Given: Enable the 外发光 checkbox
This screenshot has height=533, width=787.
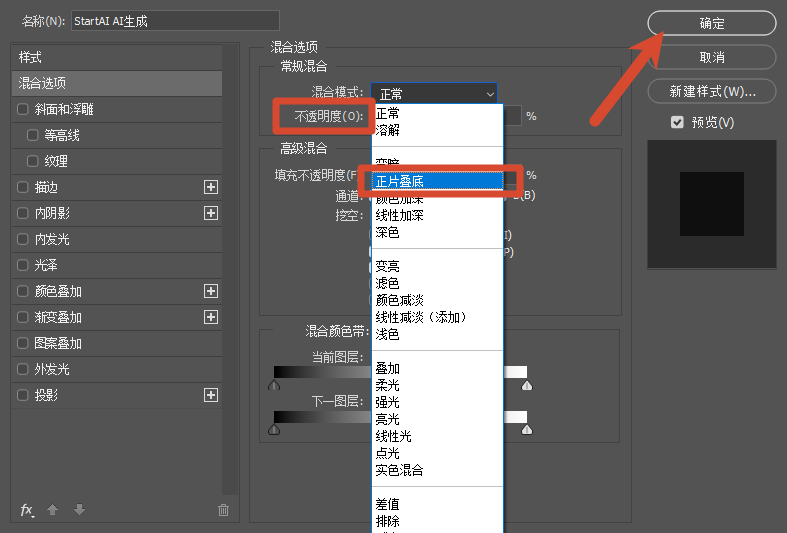Looking at the screenshot, I should click(23, 369).
